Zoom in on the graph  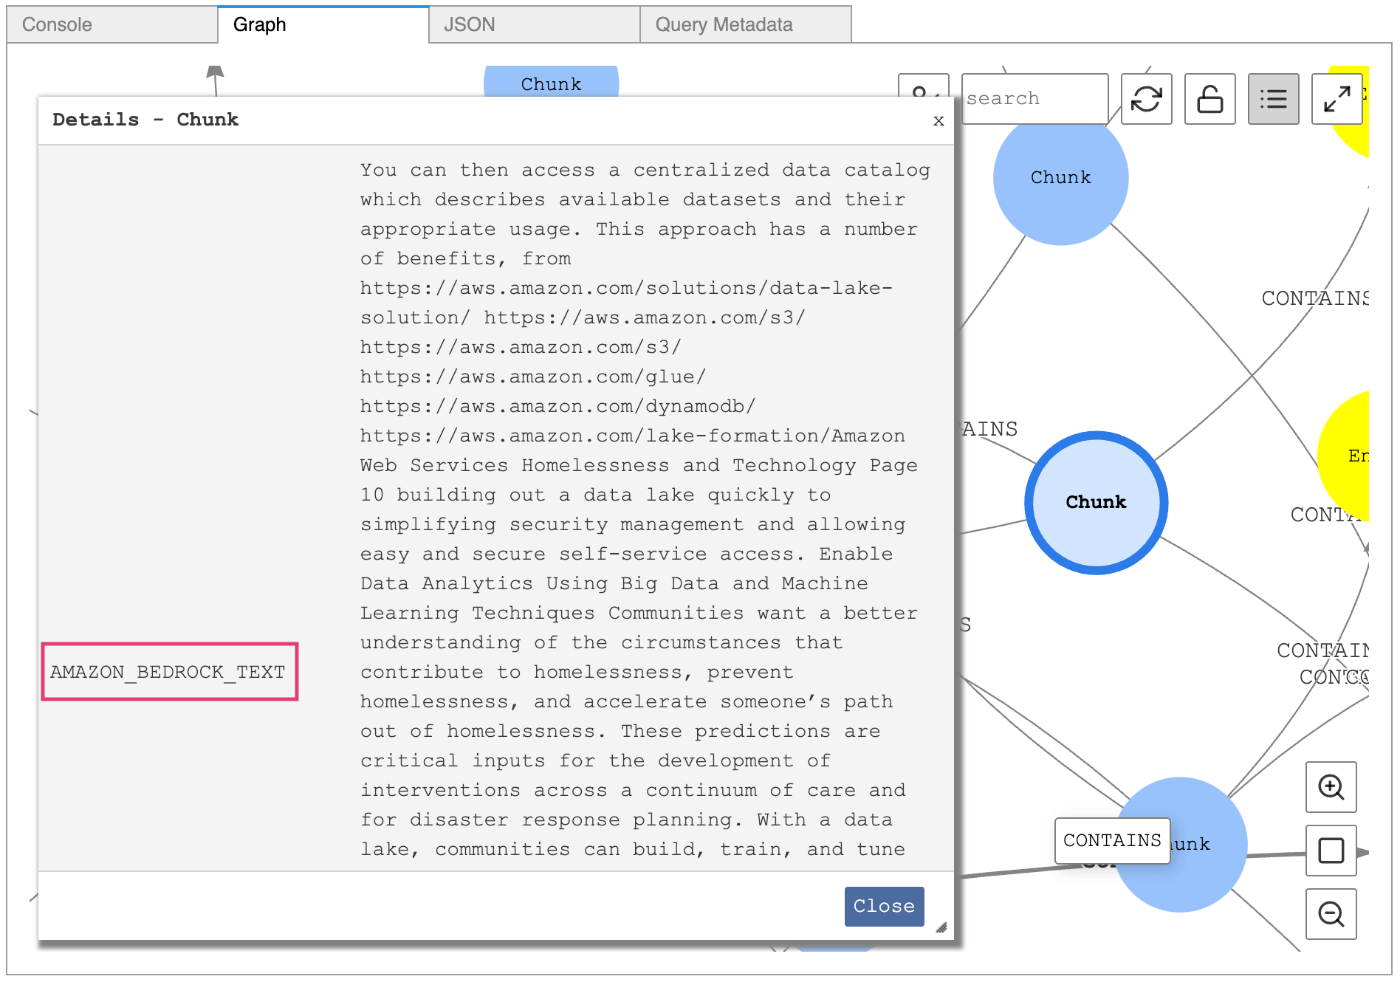[1331, 787]
